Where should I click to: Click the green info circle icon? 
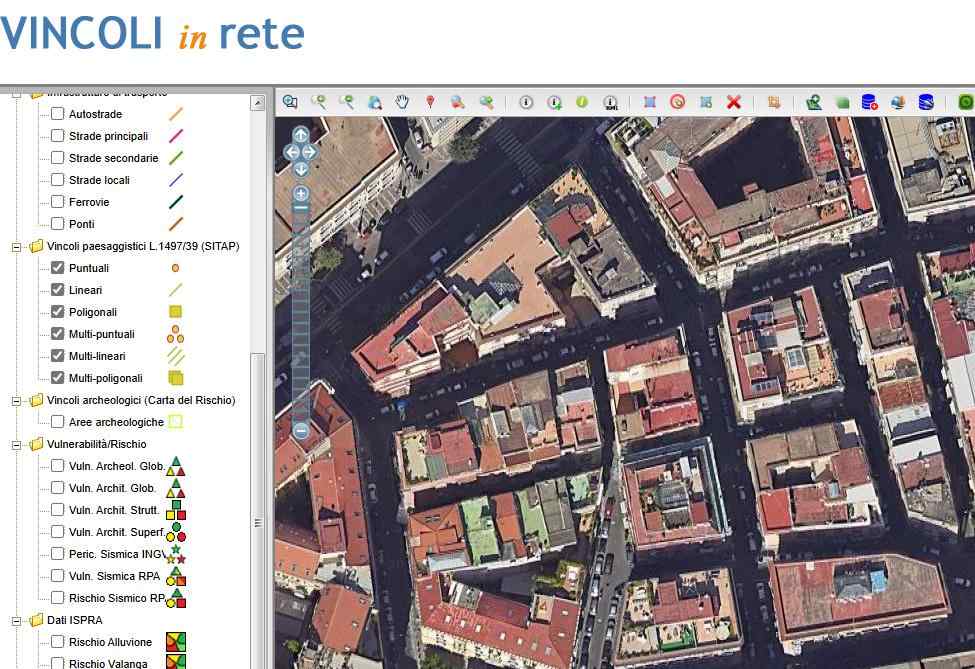[x=581, y=102]
